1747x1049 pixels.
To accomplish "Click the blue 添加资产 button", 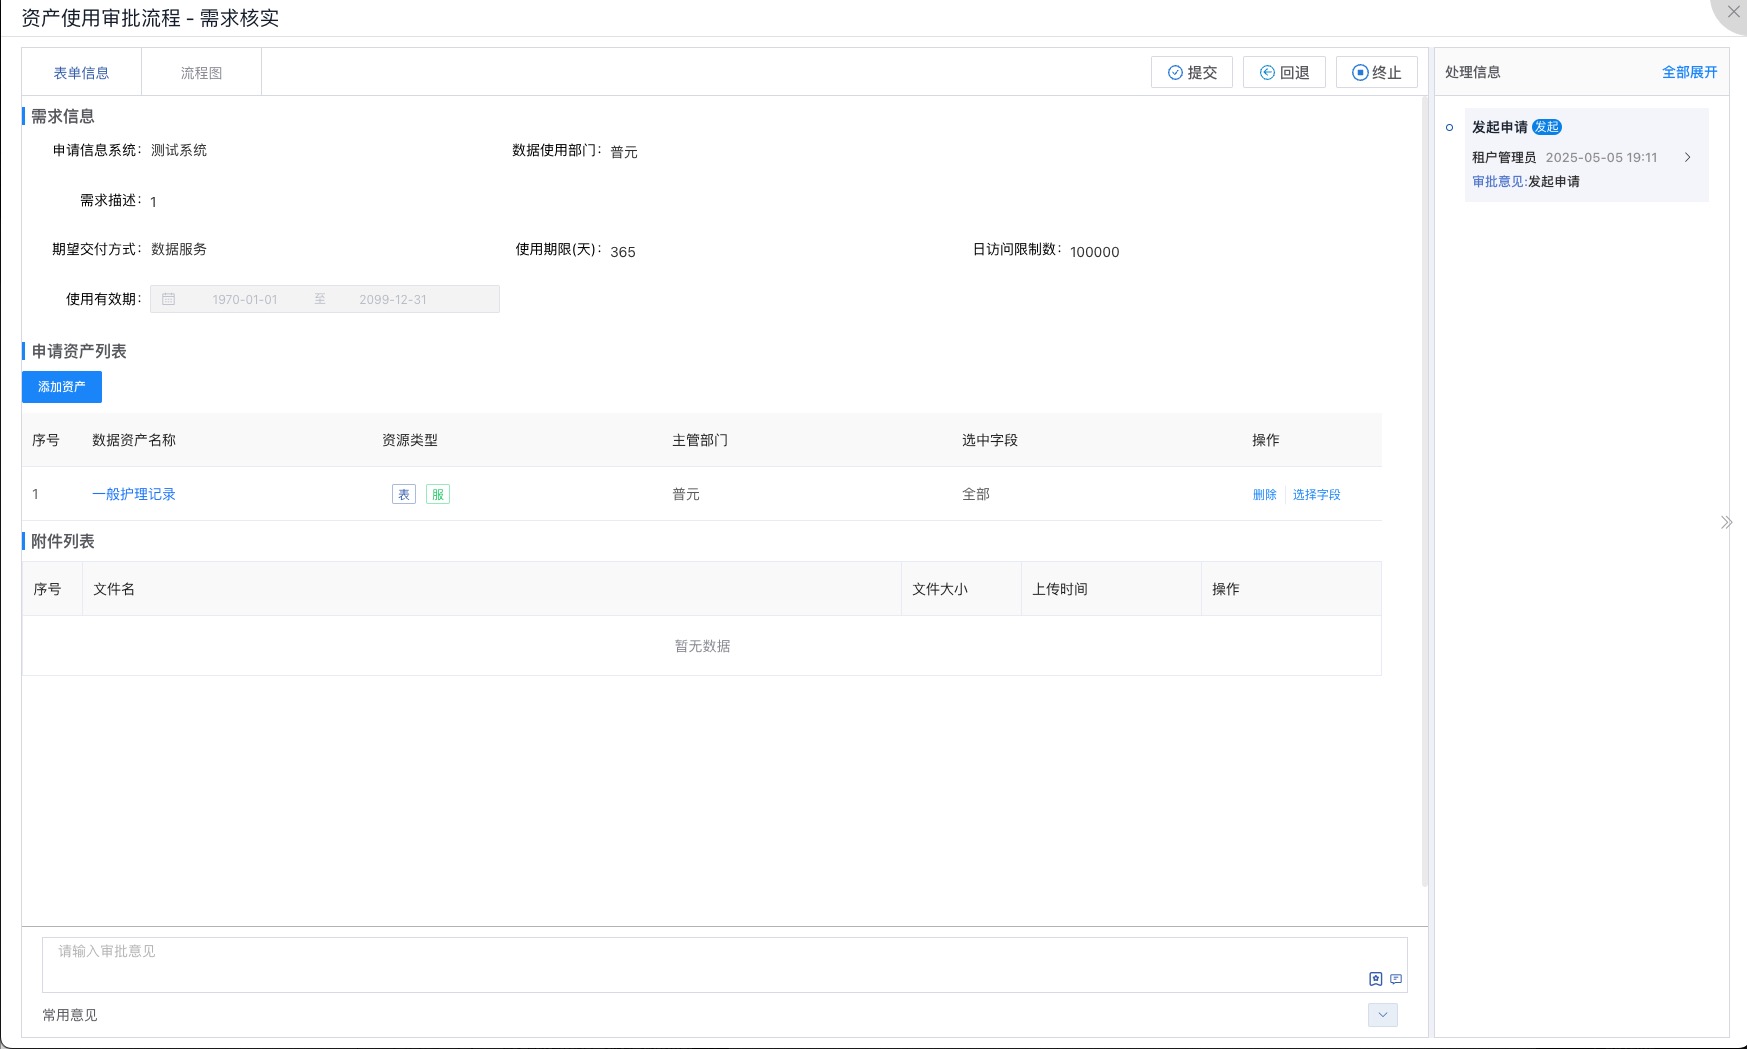I will pos(62,387).
